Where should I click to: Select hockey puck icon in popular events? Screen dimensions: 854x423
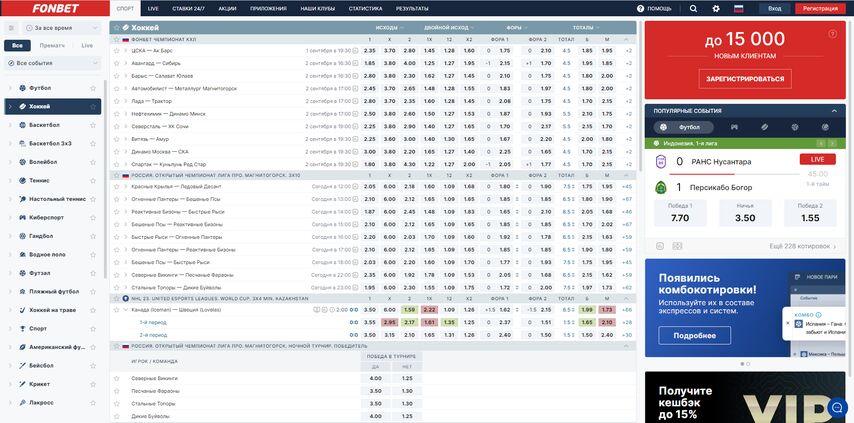[x=765, y=127]
